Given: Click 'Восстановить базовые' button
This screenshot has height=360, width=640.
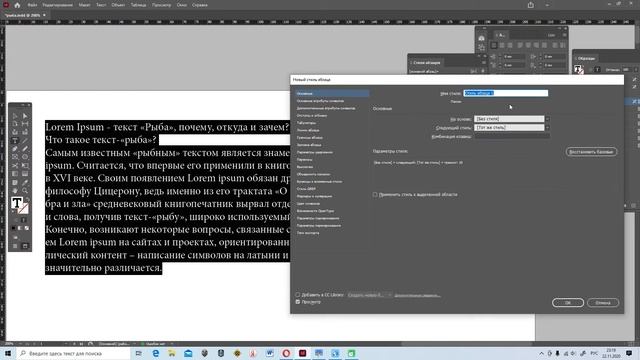Looking at the screenshot, I should pyautogui.click(x=591, y=152).
